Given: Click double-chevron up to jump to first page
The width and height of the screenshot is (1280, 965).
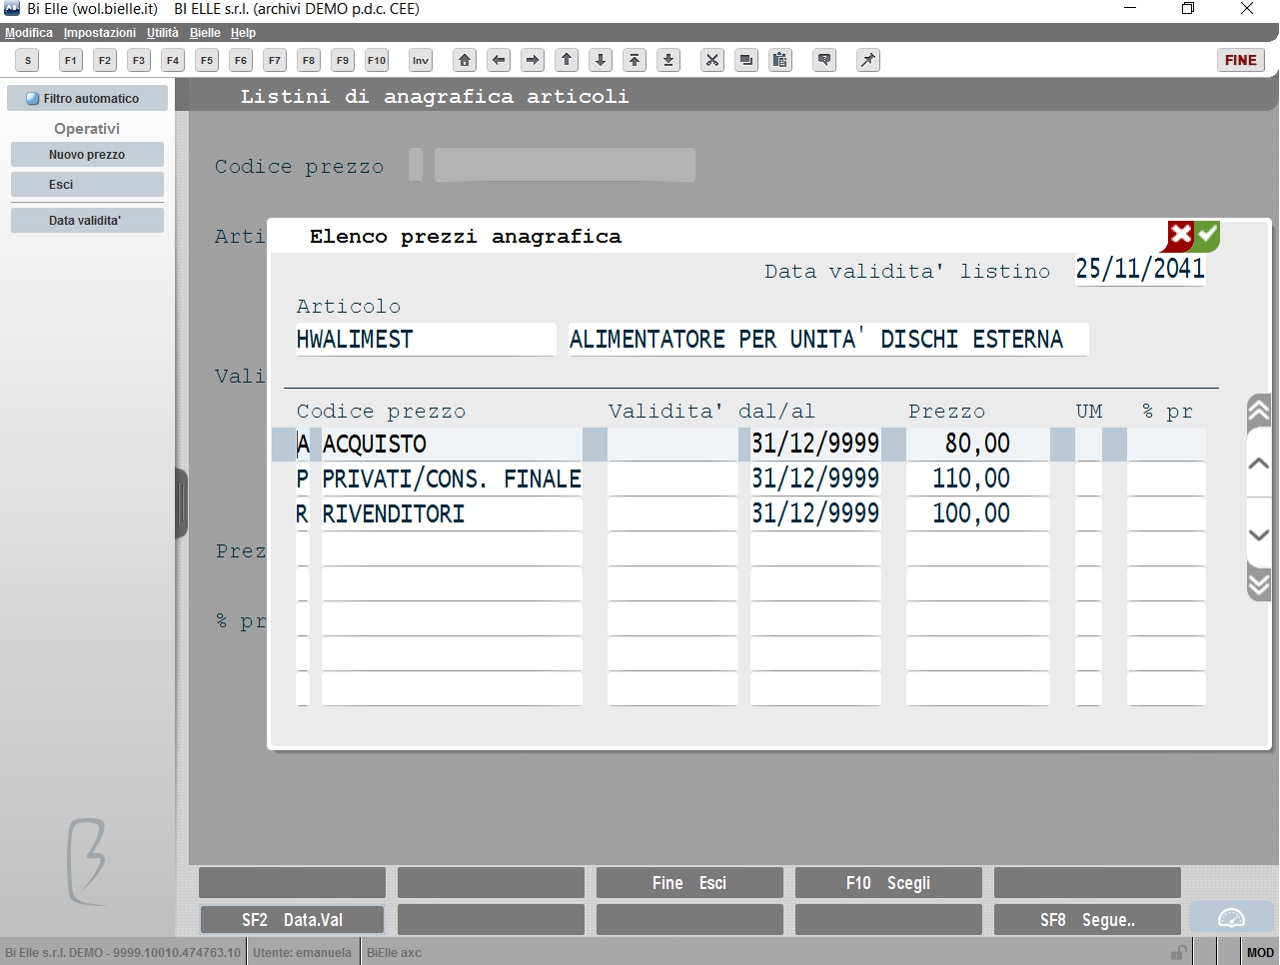Looking at the screenshot, I should (1259, 410).
